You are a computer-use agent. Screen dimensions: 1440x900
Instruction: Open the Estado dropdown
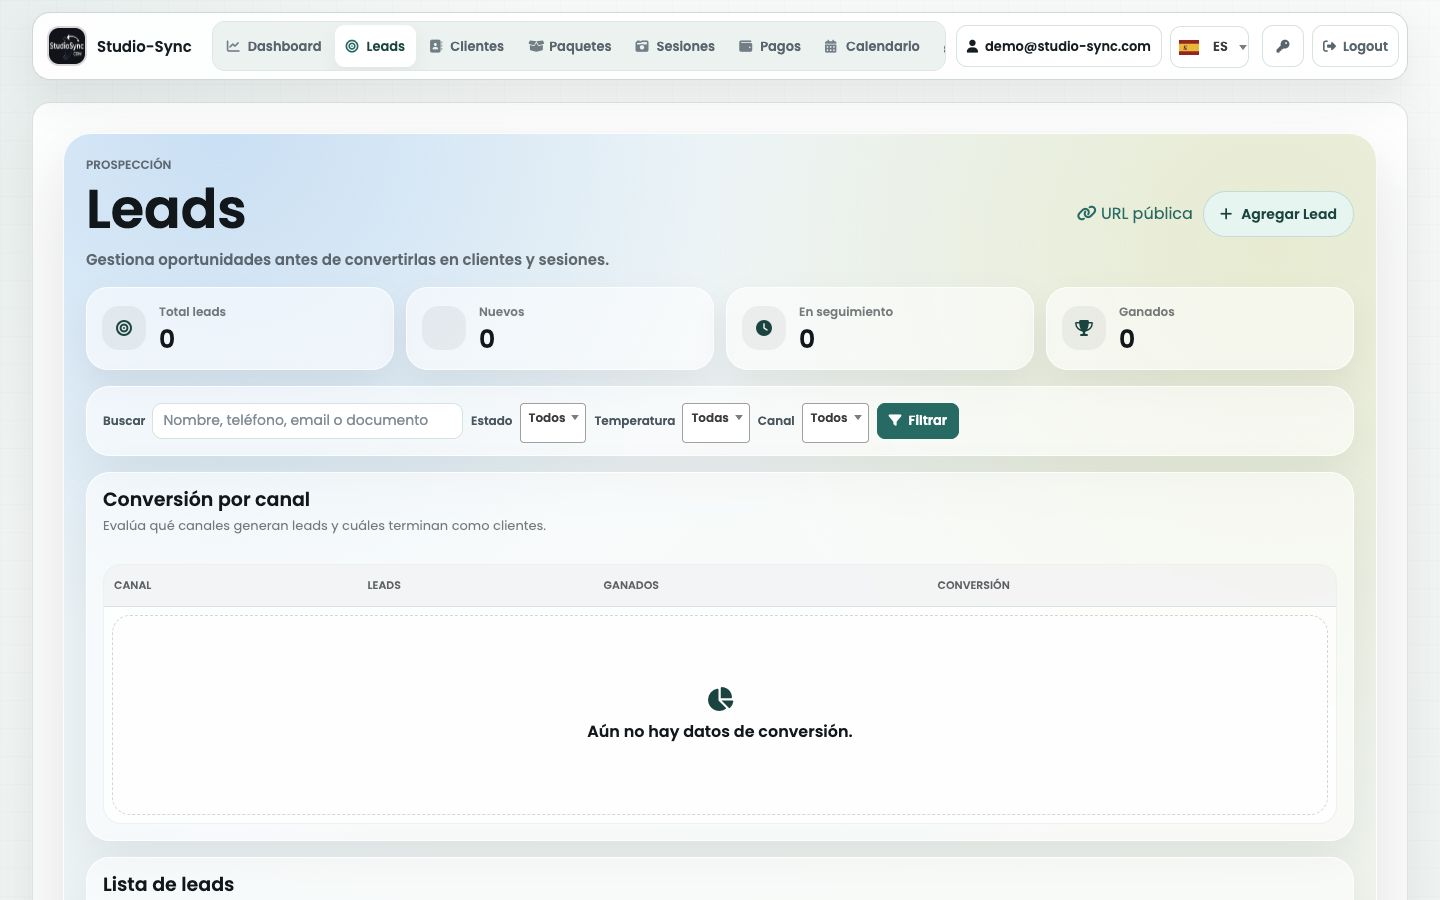pos(553,422)
